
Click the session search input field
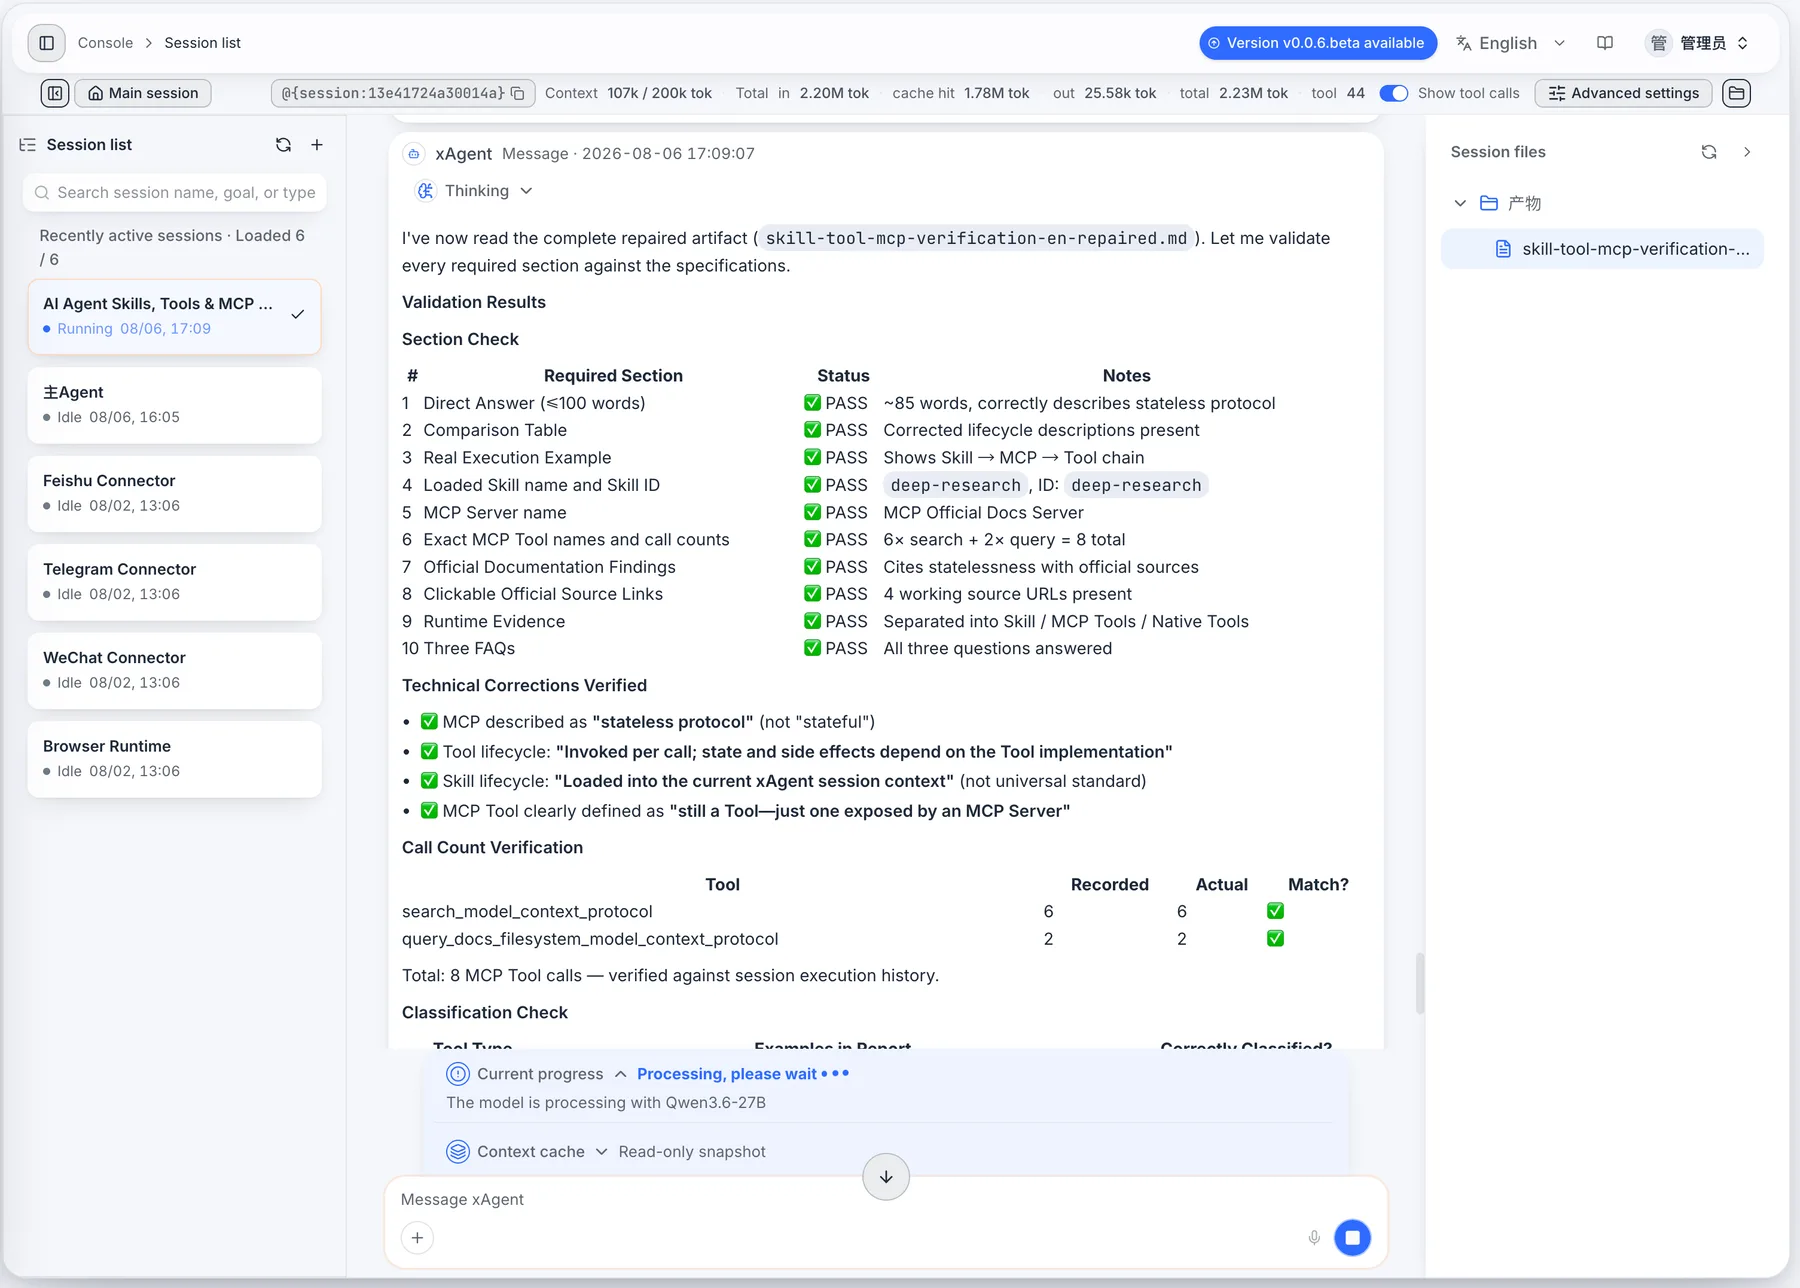tap(174, 193)
